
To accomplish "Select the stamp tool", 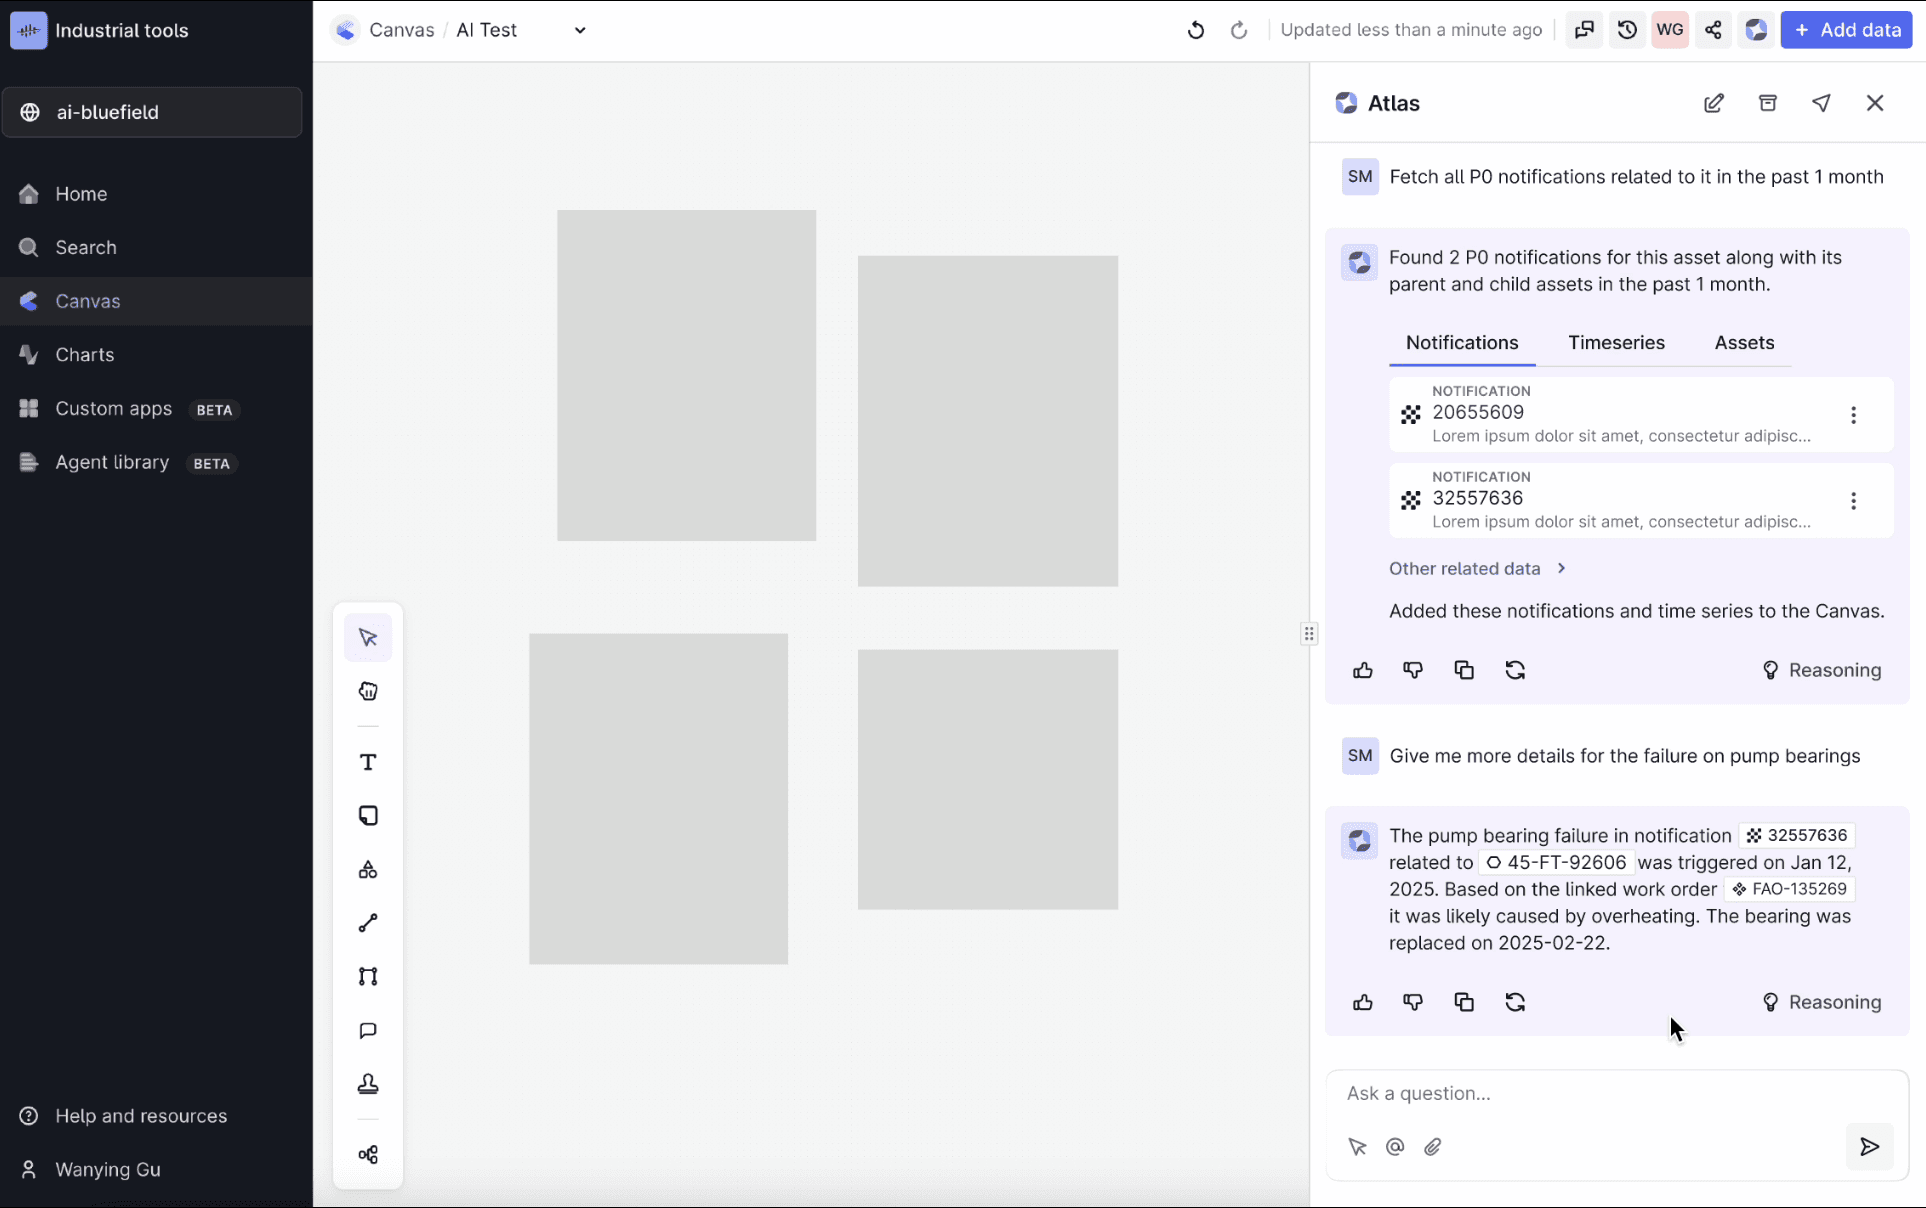I will pos(367,1082).
